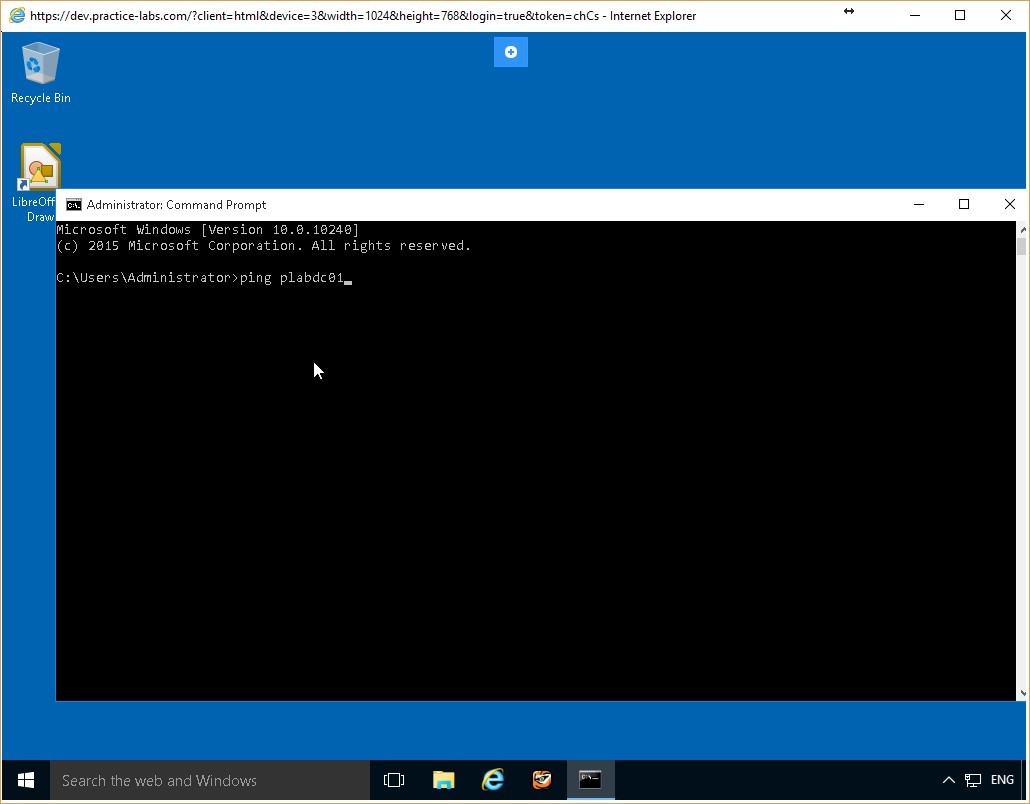Open the Start menu
This screenshot has width=1030, height=804.
tap(24, 780)
